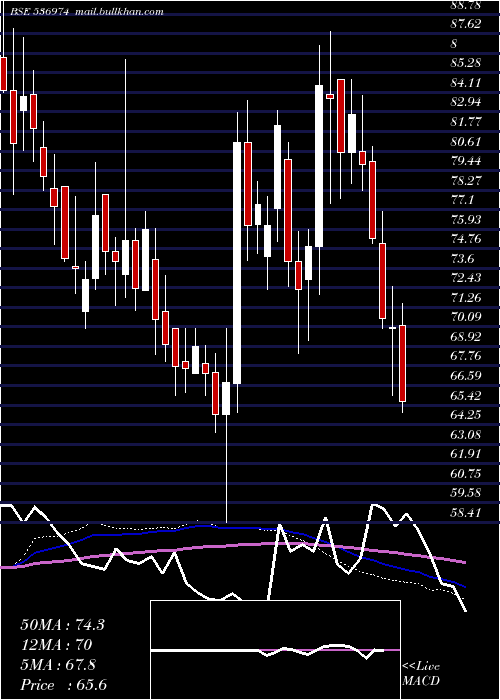Click the 66.59 price axis label

point(466,376)
